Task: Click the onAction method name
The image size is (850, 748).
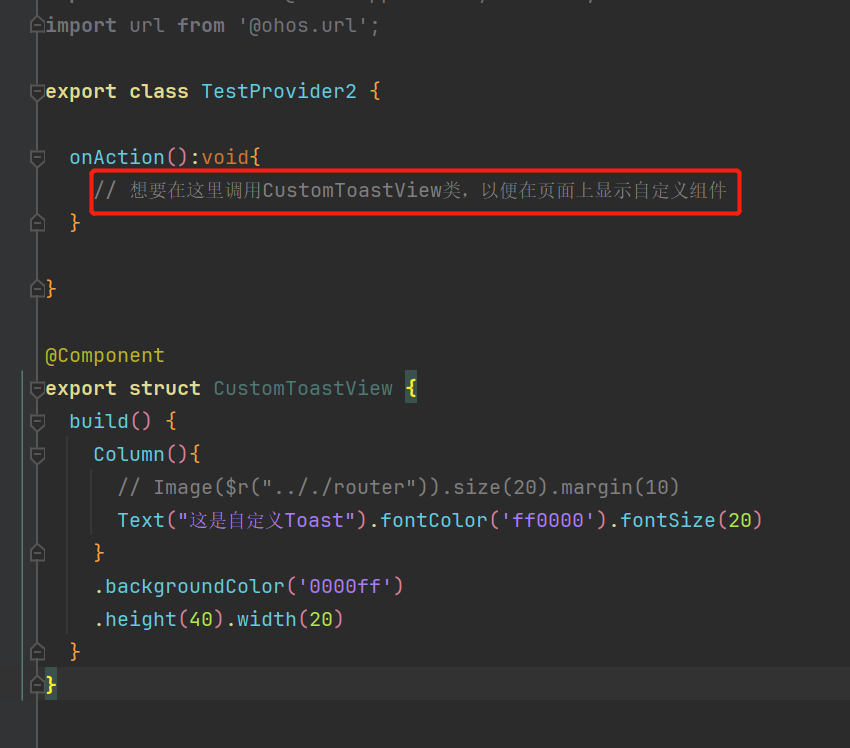Action: coord(116,157)
